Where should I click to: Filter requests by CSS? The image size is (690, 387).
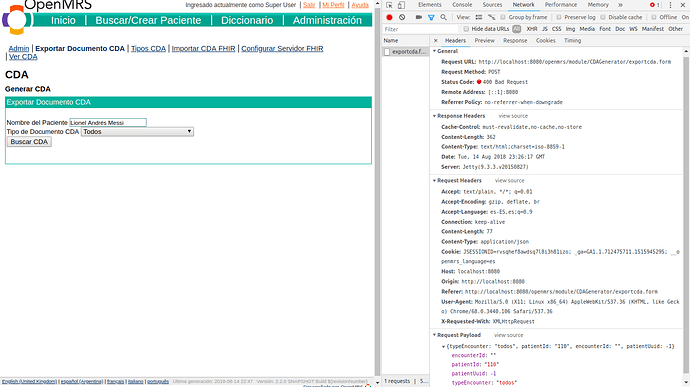557,29
